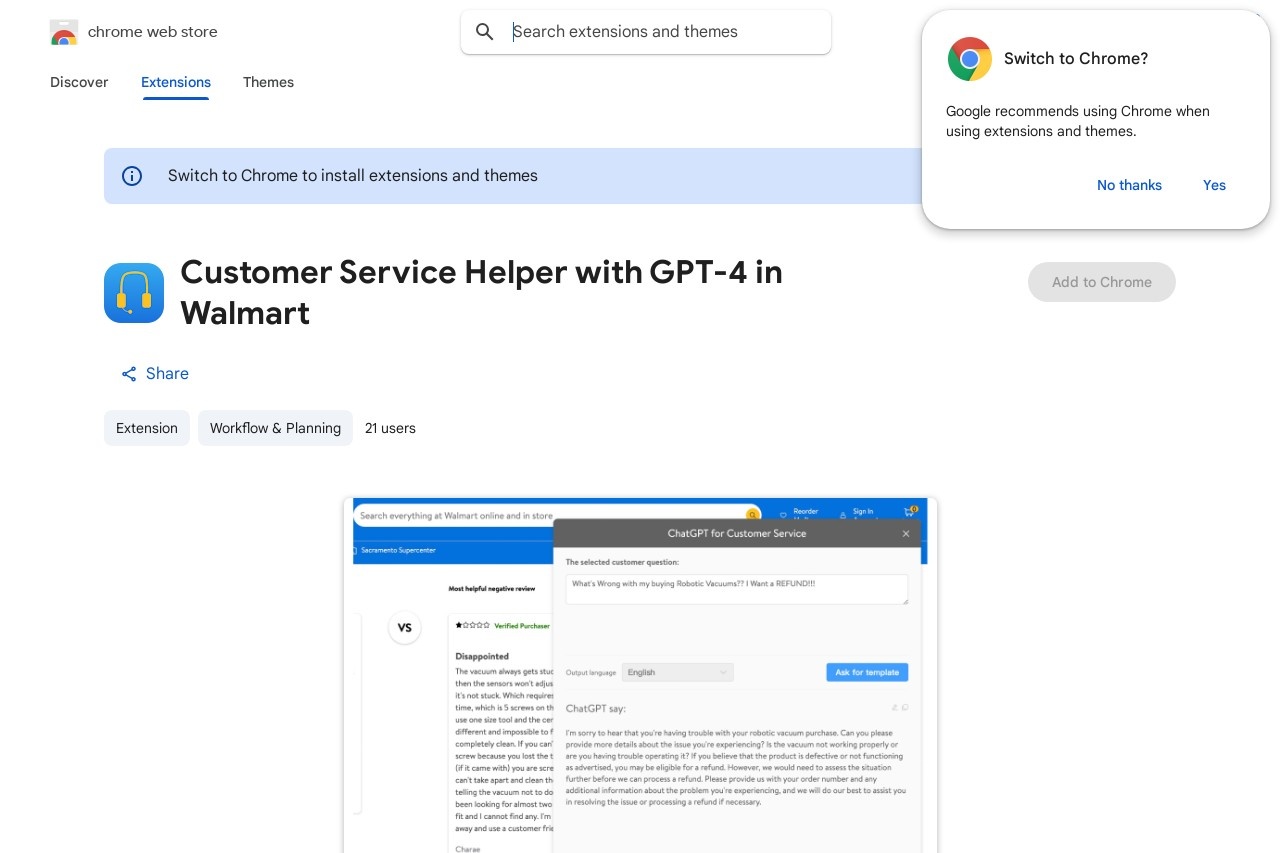The image size is (1280, 853).
Task: Click the info icon in the blue banner
Action: [132, 176]
